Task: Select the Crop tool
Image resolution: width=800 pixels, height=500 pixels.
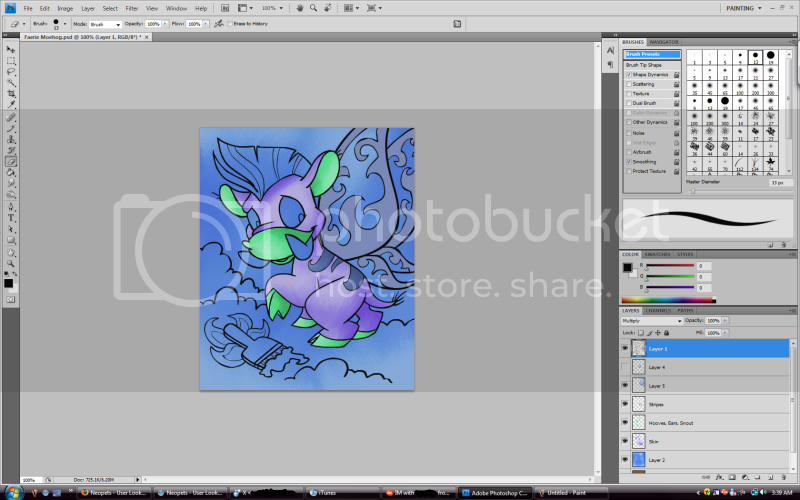Action: (11, 93)
